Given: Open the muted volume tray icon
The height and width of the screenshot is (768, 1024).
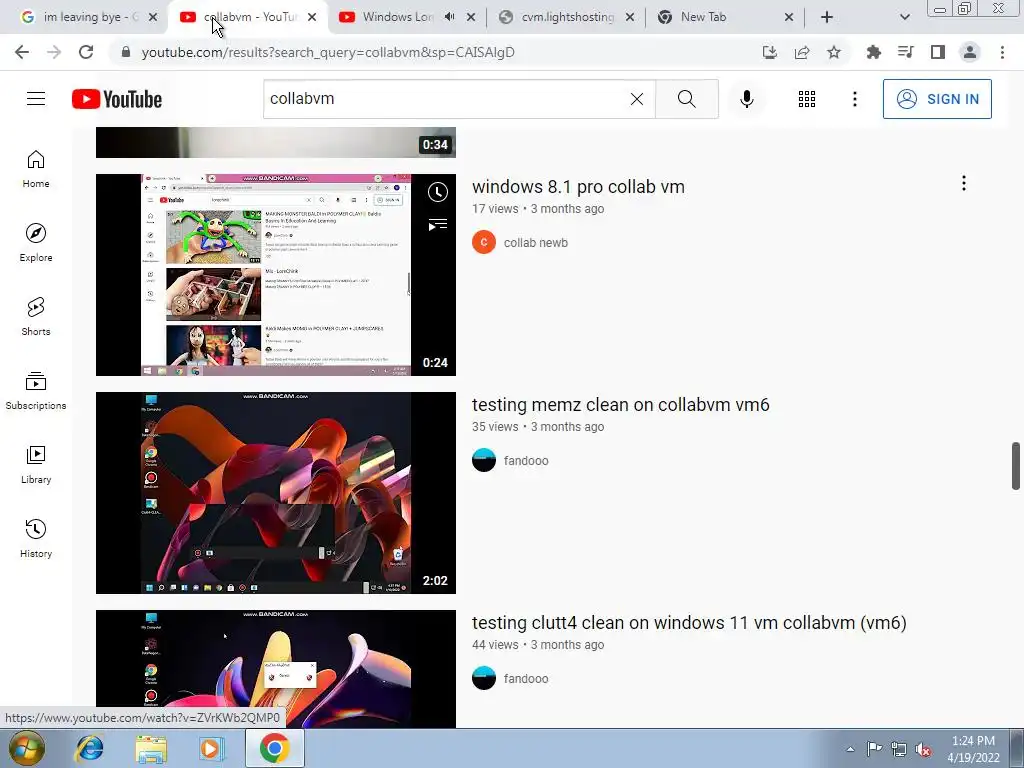Looking at the screenshot, I should point(923,750).
